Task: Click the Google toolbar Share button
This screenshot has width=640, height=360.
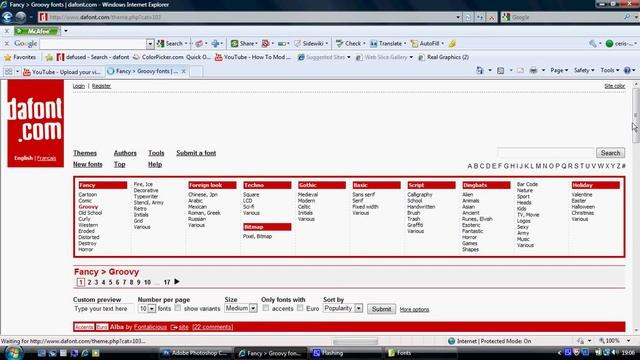Action: click(x=244, y=43)
